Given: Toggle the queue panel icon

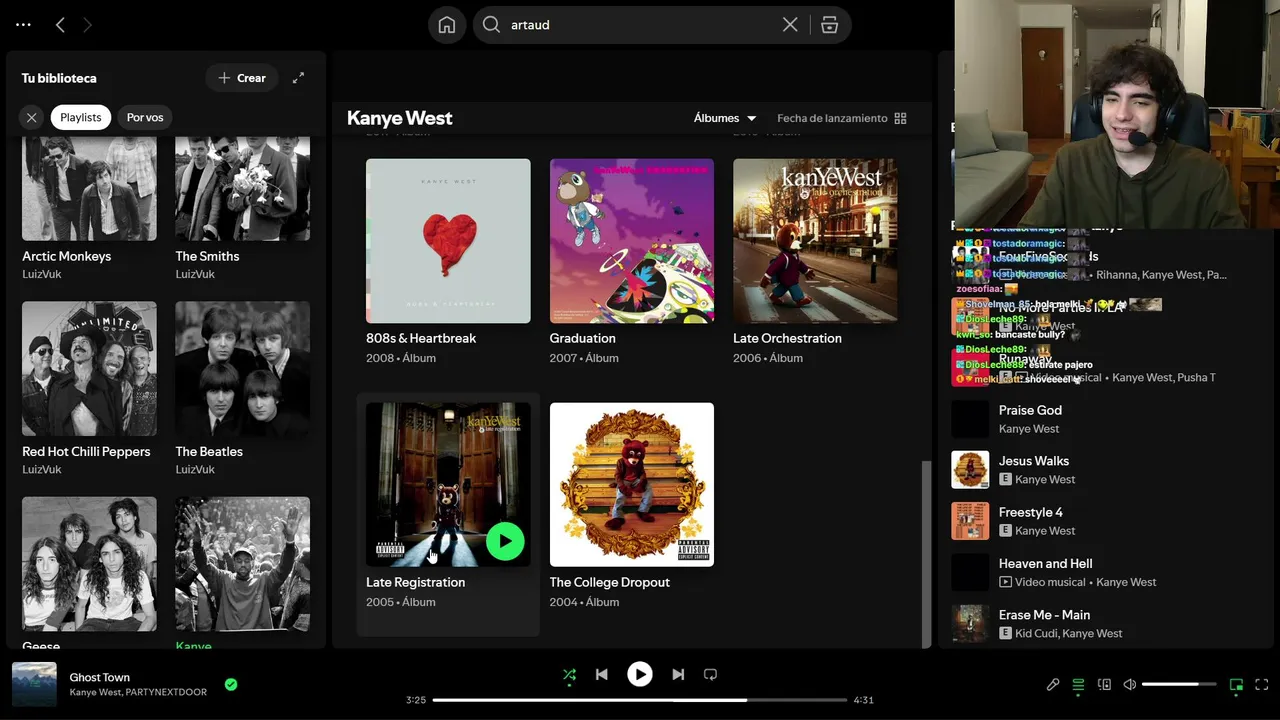Looking at the screenshot, I should (1078, 685).
